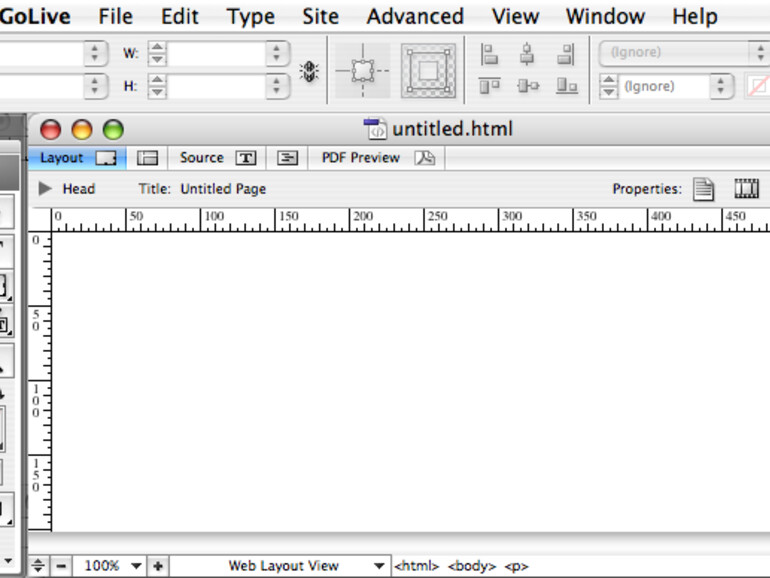Image resolution: width=770 pixels, height=578 pixels.
Task: Open the outline editor tab icon
Action: coord(287,158)
